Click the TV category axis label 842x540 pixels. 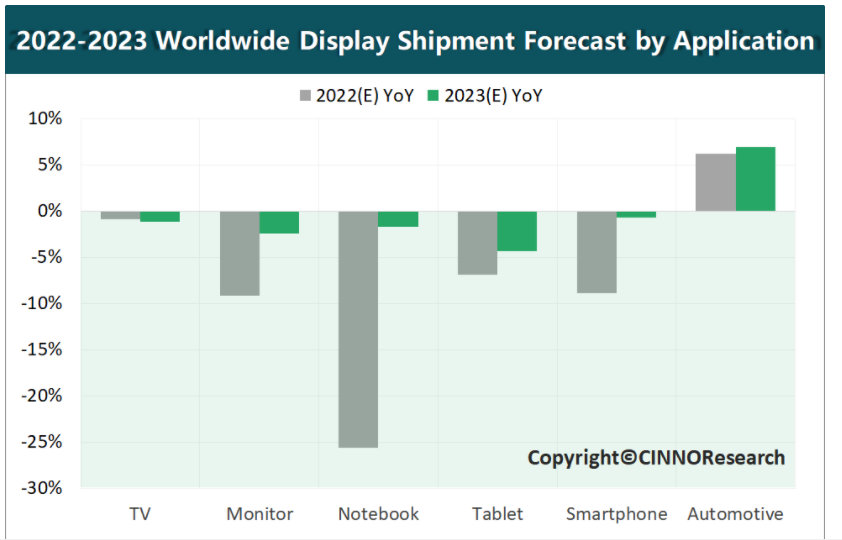click(140, 514)
